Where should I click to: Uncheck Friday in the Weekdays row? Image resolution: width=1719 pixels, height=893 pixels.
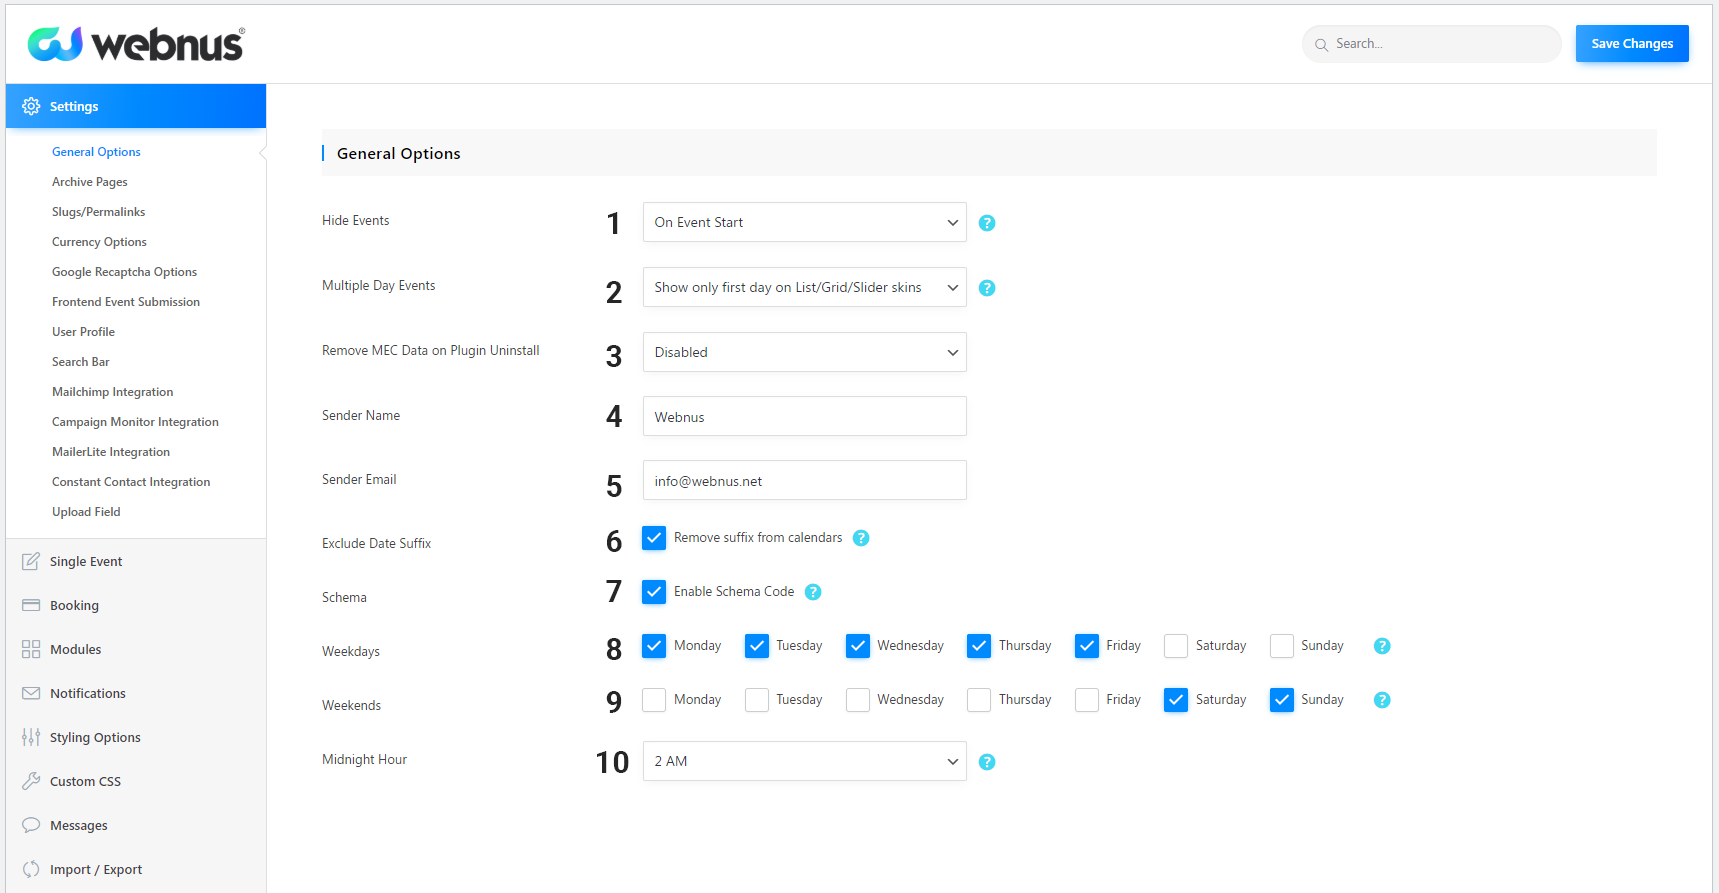pos(1087,646)
